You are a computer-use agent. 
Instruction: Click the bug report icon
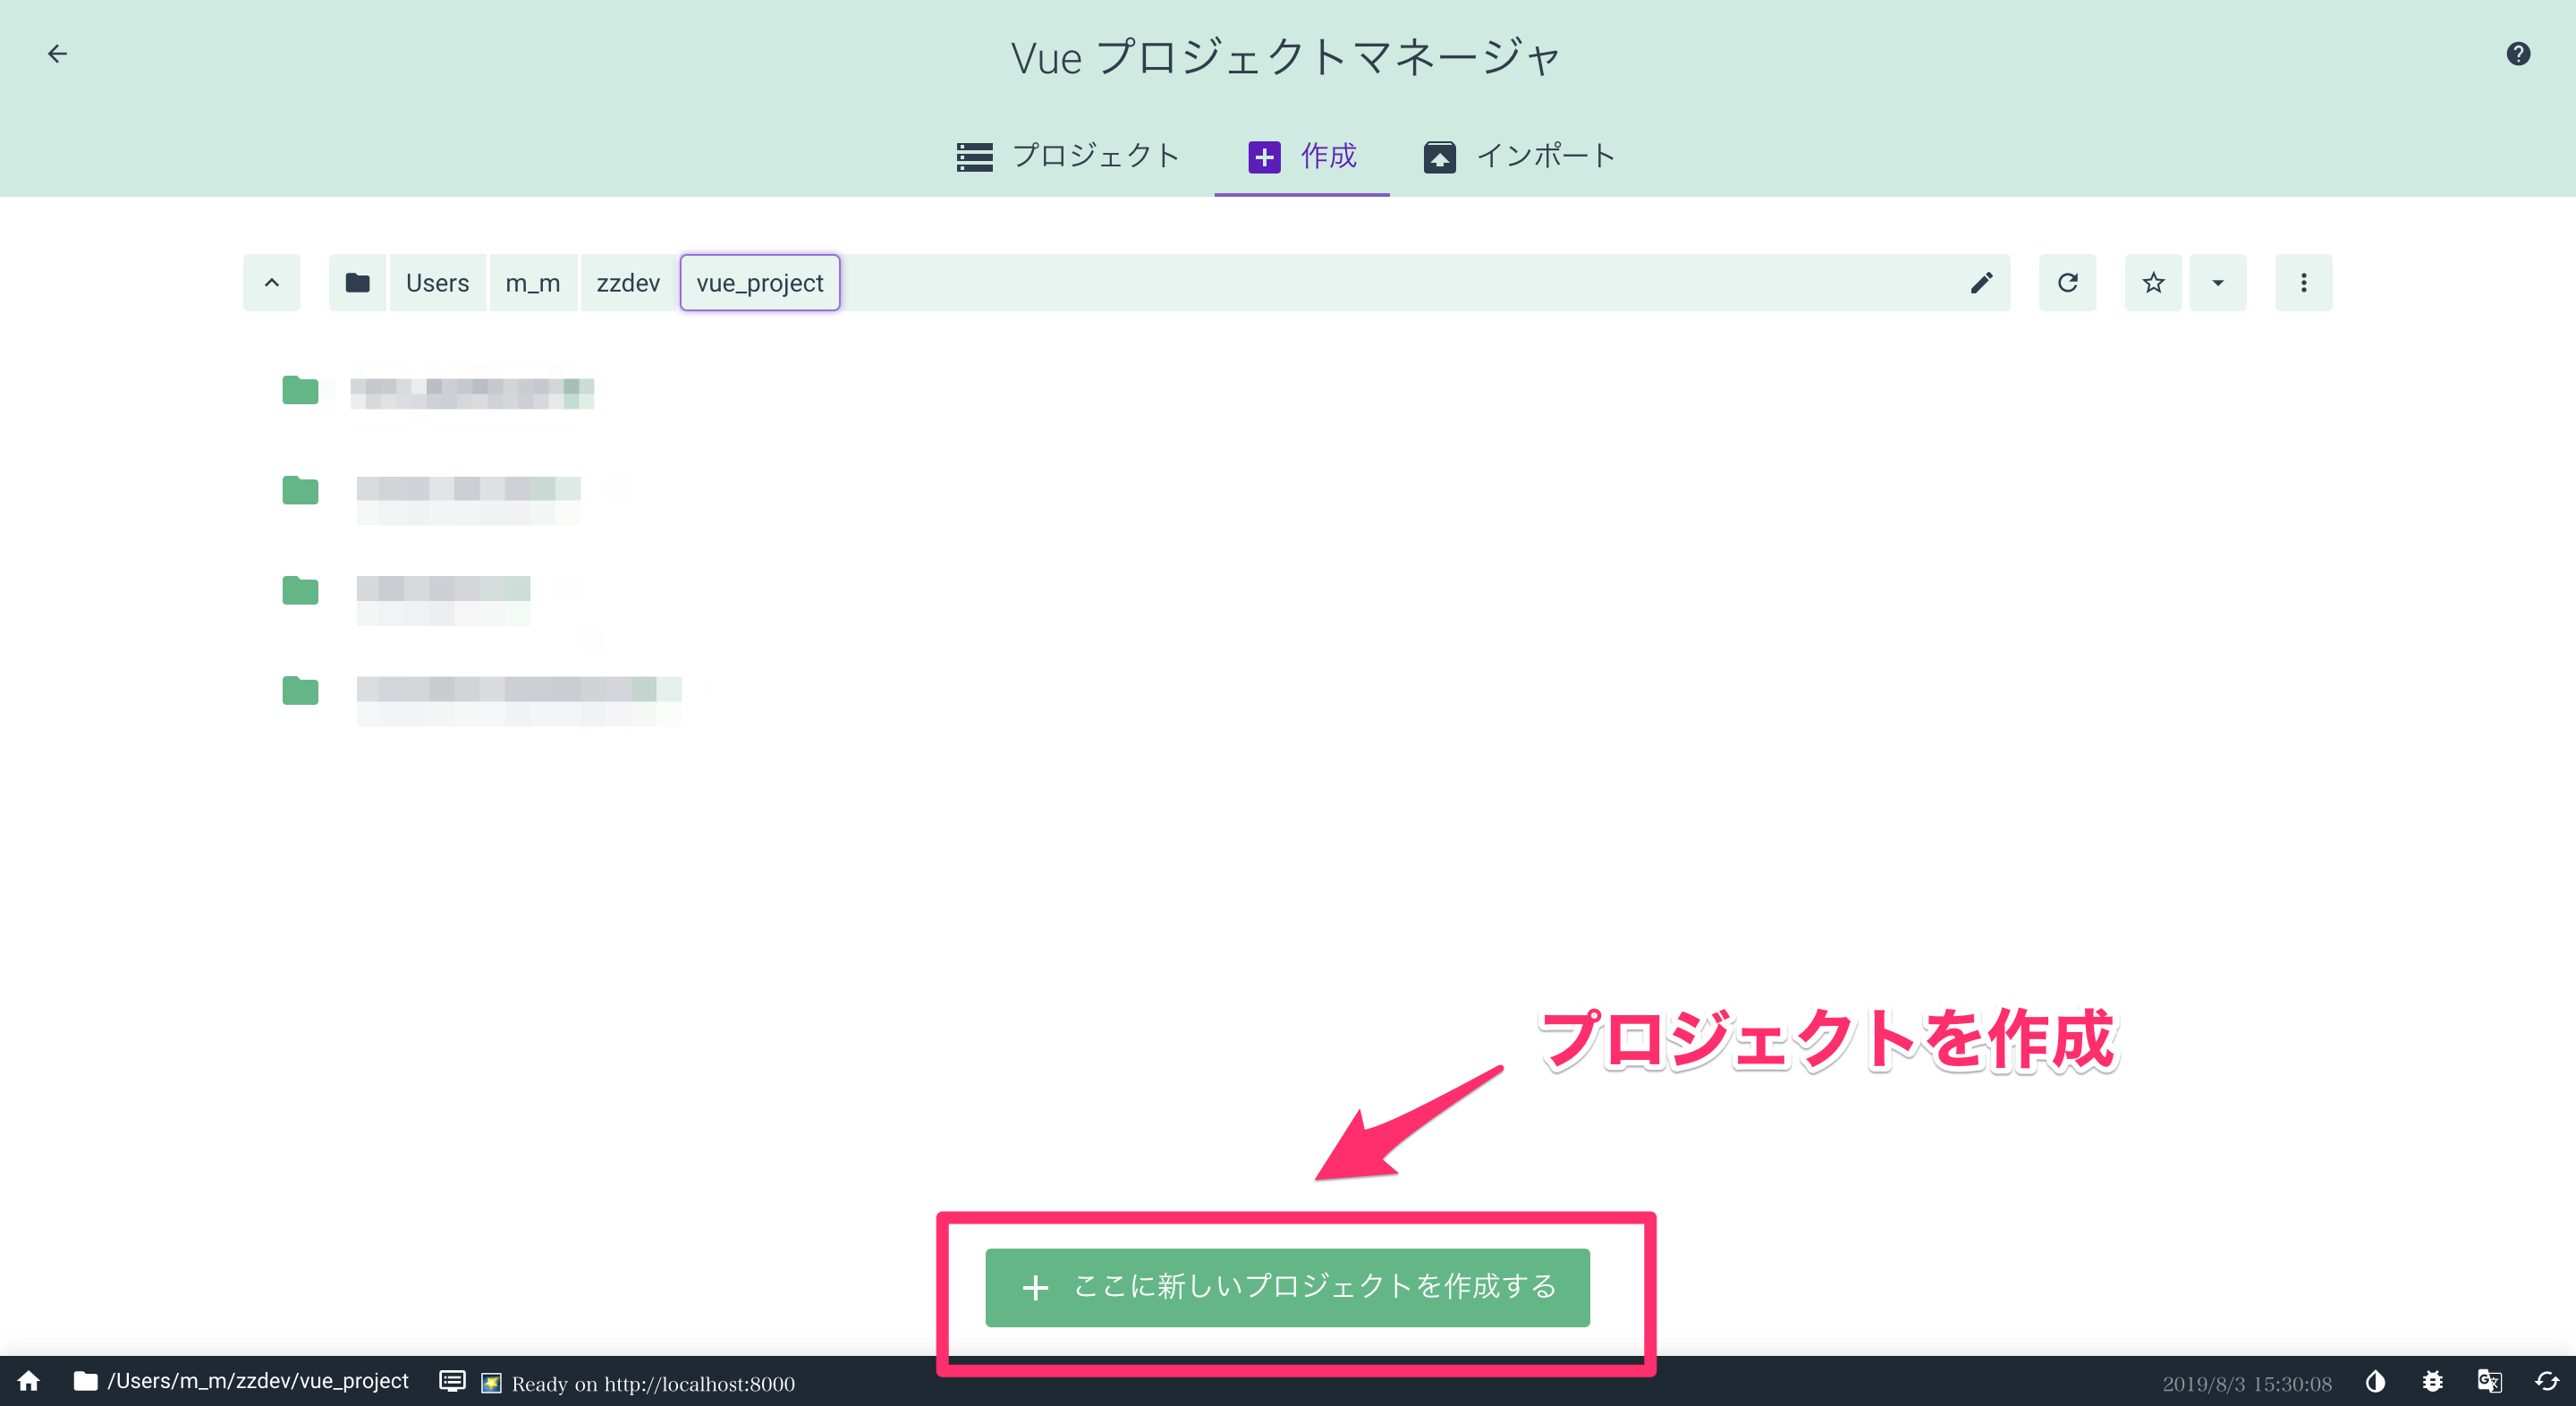[2432, 1382]
